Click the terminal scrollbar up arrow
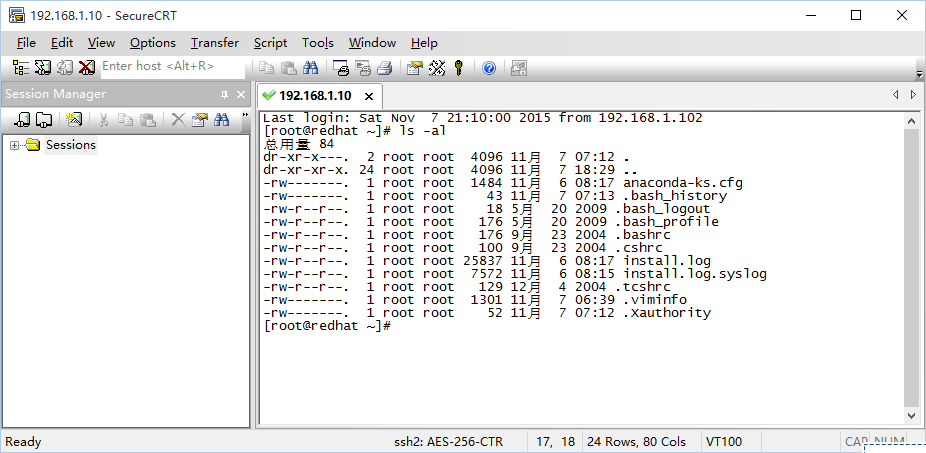 [x=911, y=119]
